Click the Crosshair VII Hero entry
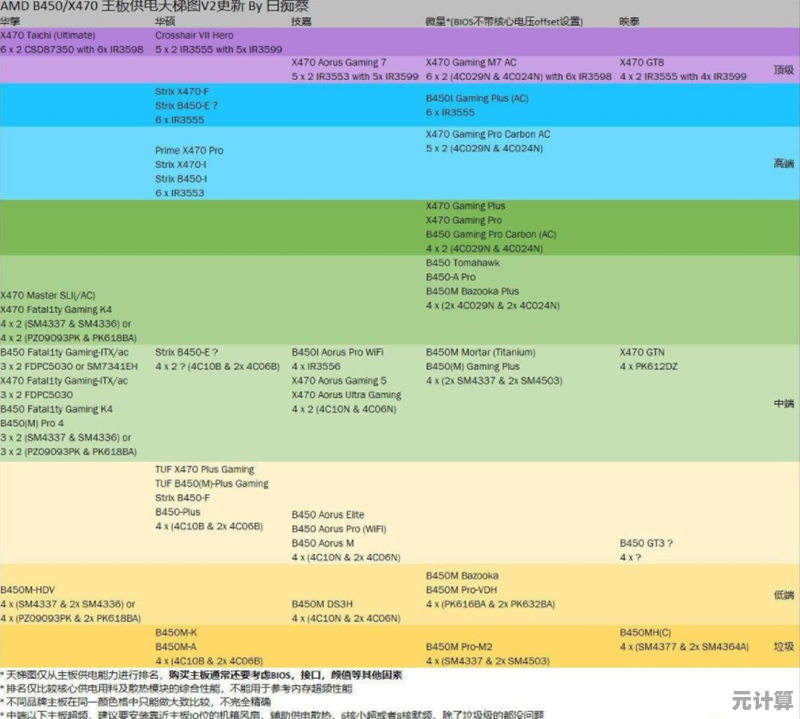800x719 pixels. (x=194, y=35)
